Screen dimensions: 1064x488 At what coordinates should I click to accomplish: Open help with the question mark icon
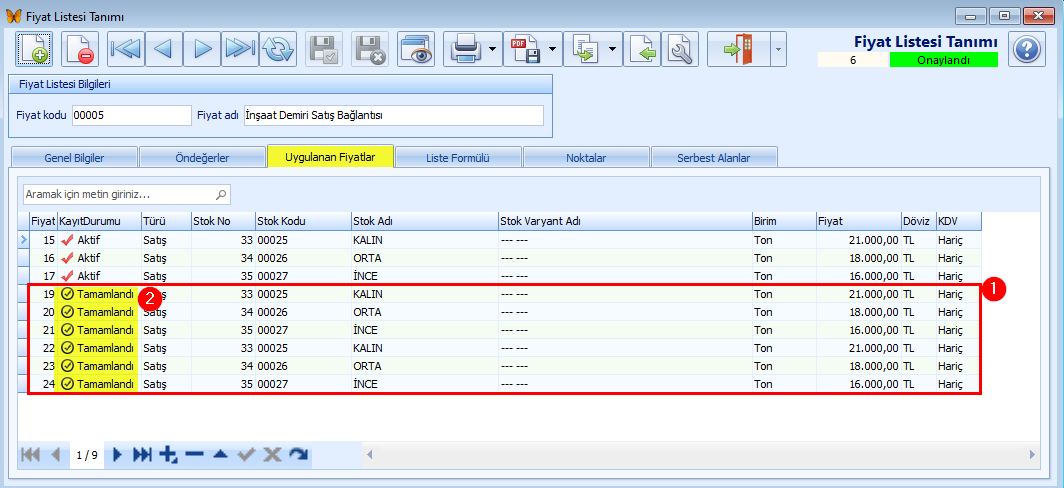[1027, 49]
